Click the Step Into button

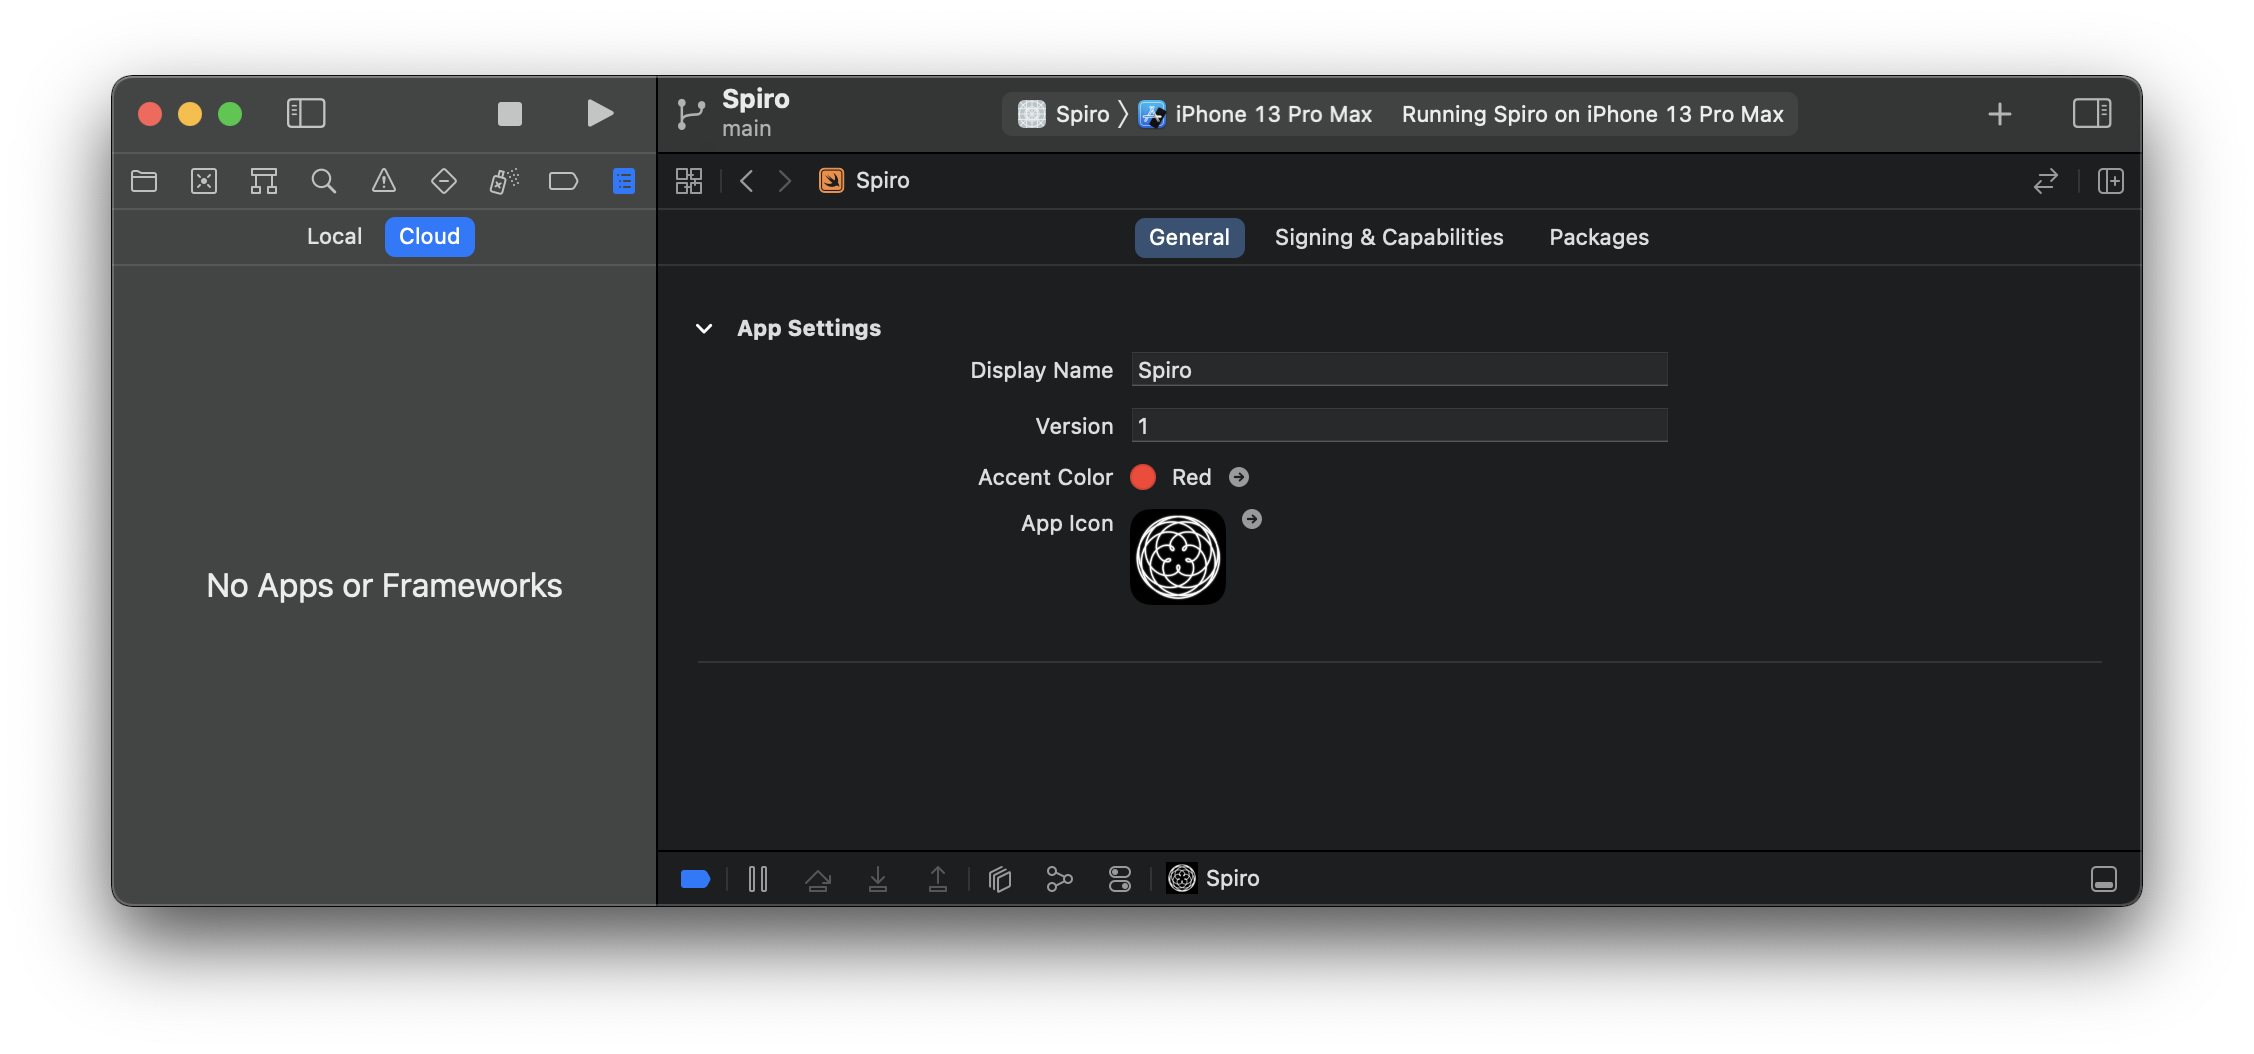click(x=878, y=879)
